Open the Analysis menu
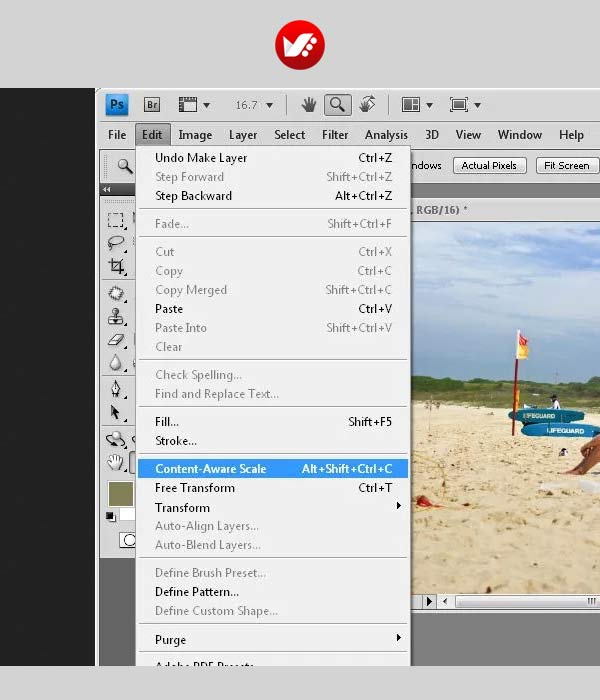 (386, 135)
